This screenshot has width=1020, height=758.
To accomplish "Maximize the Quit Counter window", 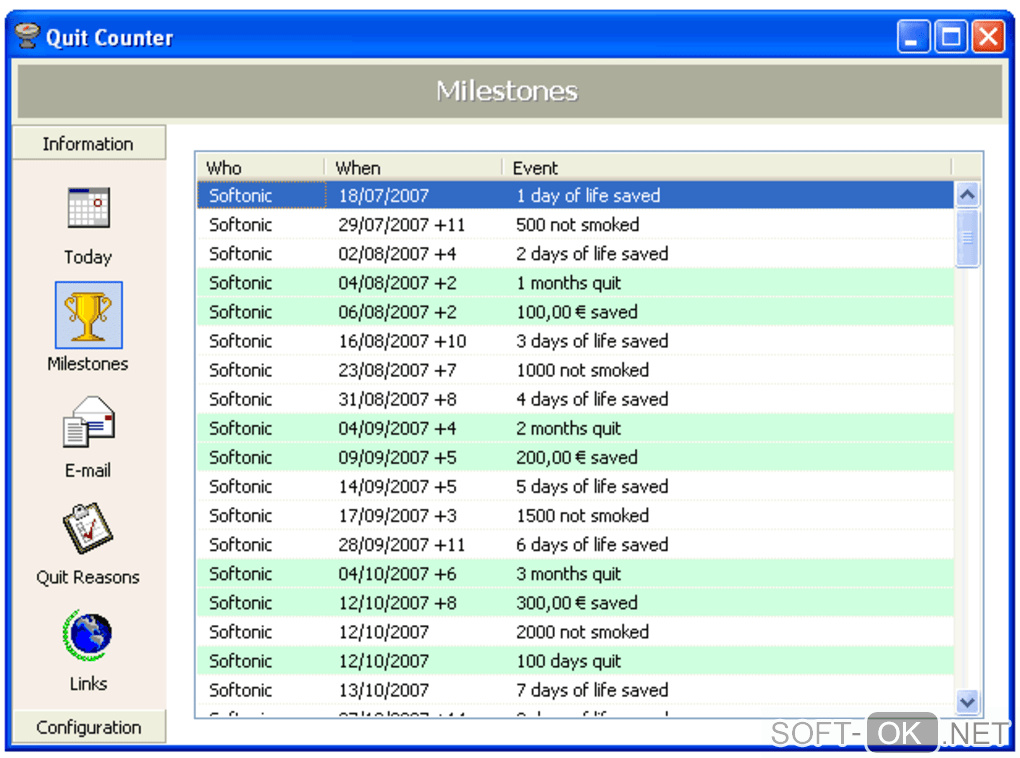I will point(950,36).
